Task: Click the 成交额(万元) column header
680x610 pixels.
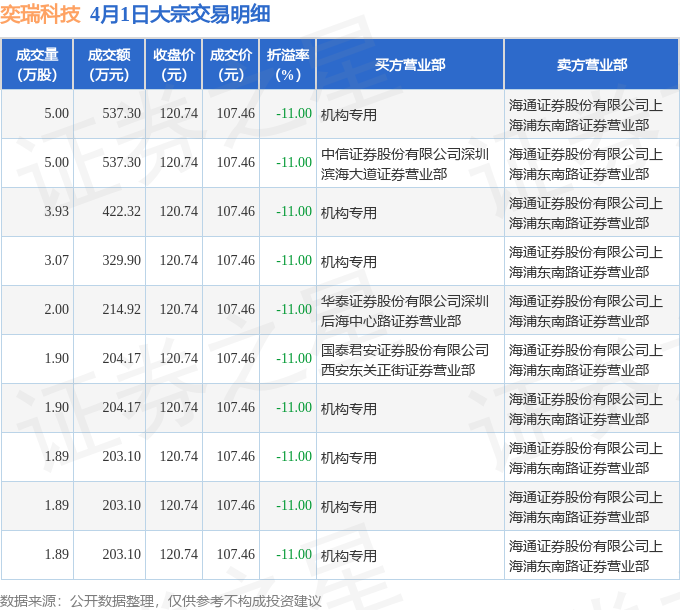Action: 109,65
